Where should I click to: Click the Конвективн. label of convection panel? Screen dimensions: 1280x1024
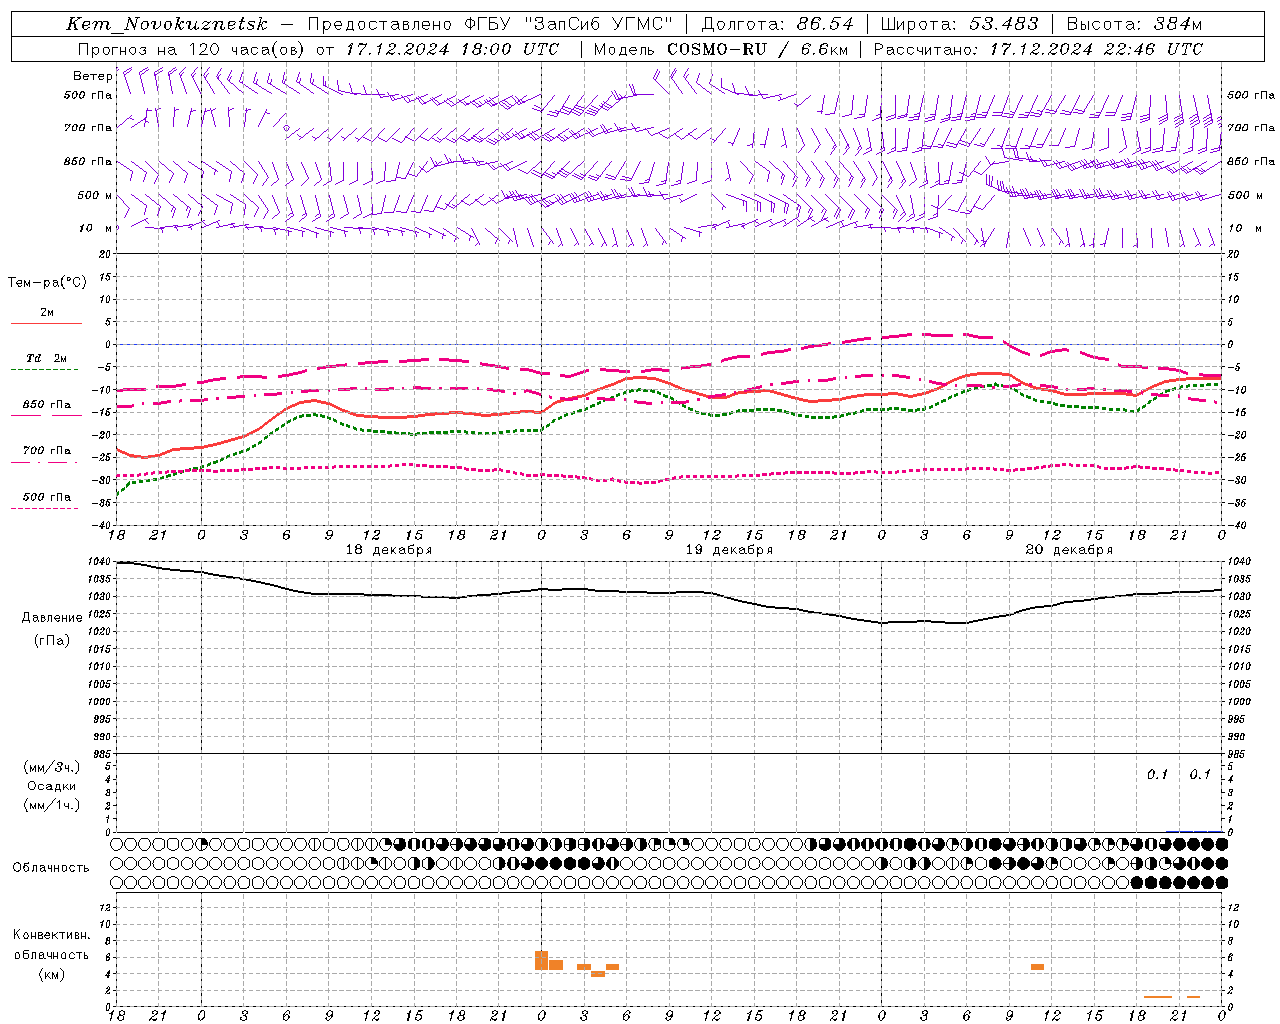(x=51, y=935)
